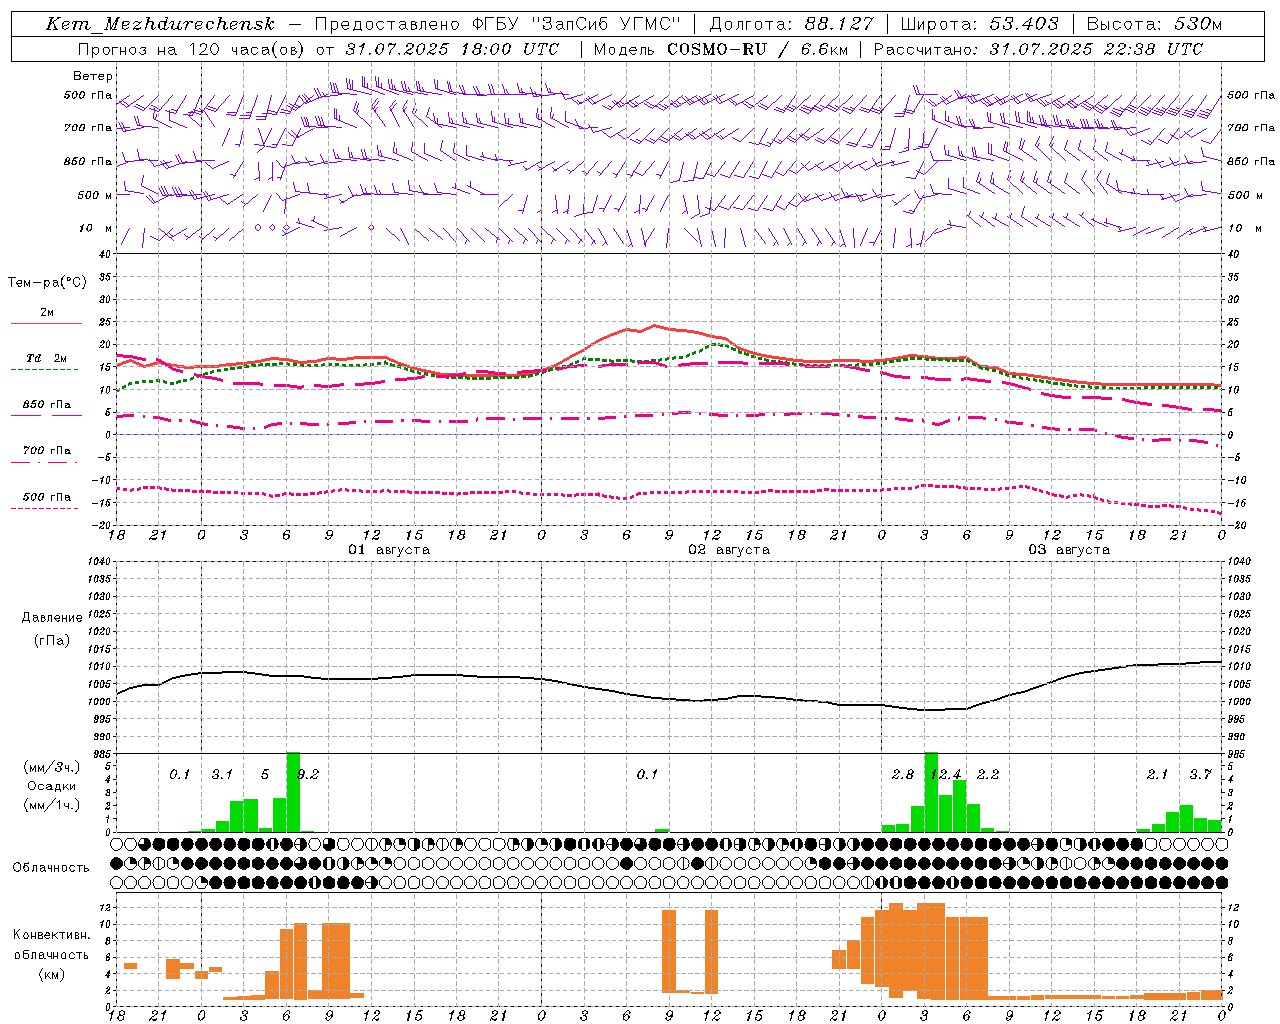Click the 'Td 2м' dew point legend entry
The image size is (1280, 1024).
tap(47, 358)
